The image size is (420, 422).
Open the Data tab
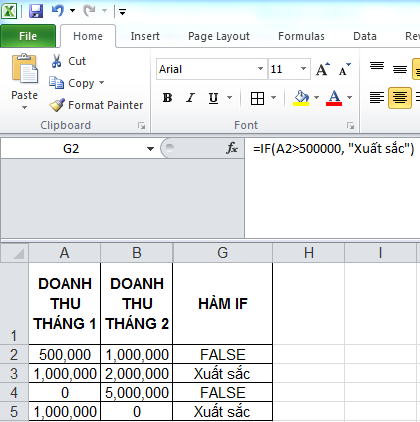coord(365,36)
